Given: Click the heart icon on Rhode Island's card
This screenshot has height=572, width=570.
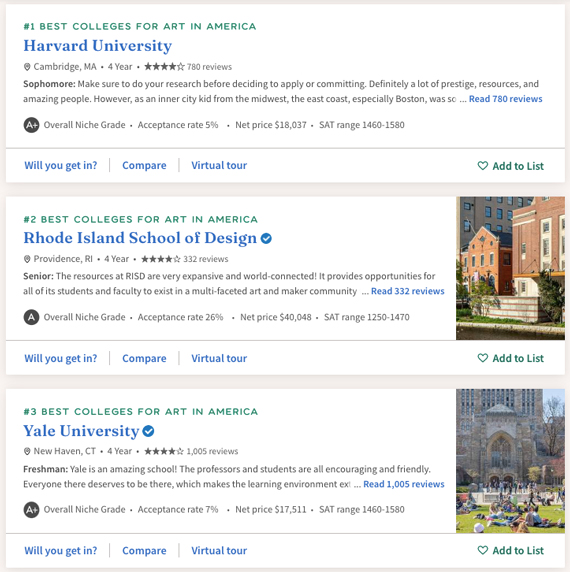Looking at the screenshot, I should coord(482,358).
